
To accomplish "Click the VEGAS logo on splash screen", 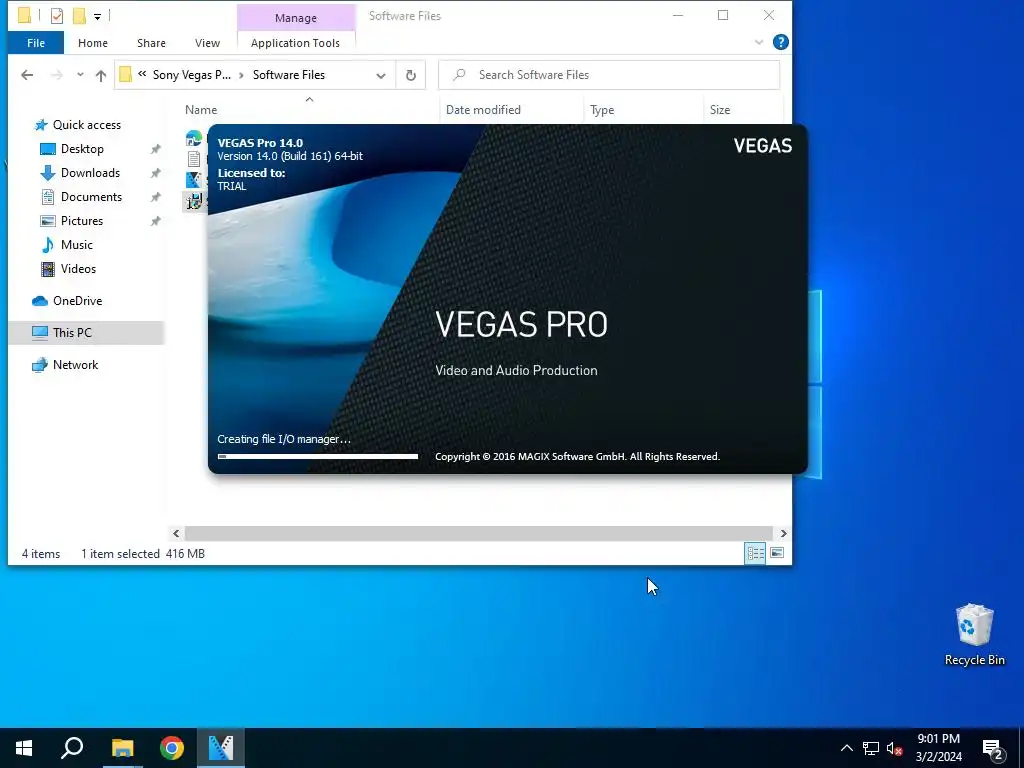I will [762, 146].
